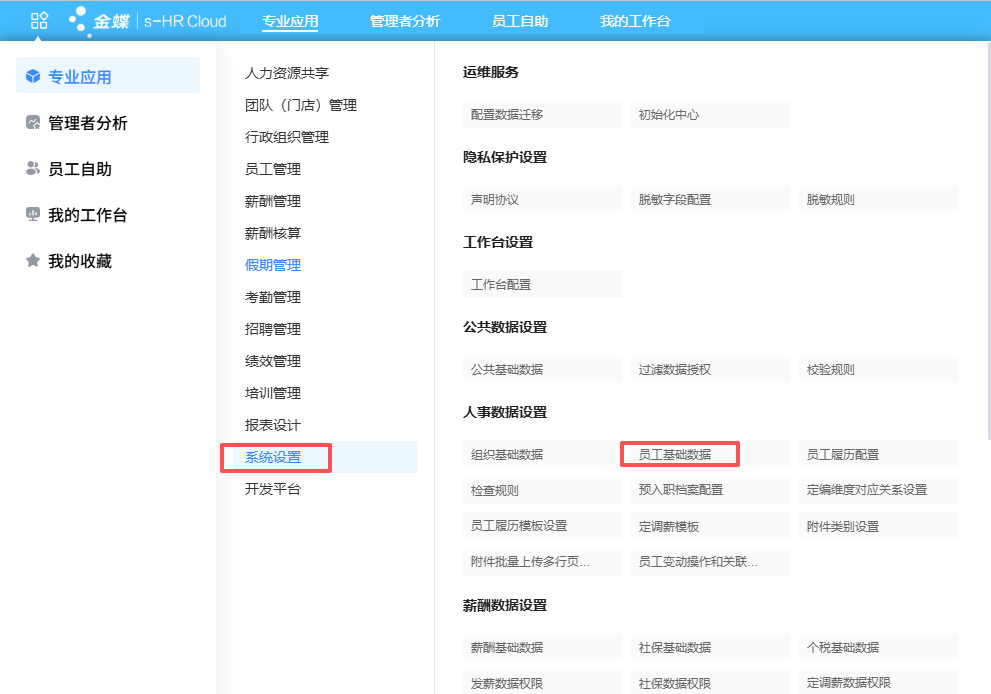The width and height of the screenshot is (991, 694).
Task: Open 公共基础数据 settings
Action: point(507,370)
